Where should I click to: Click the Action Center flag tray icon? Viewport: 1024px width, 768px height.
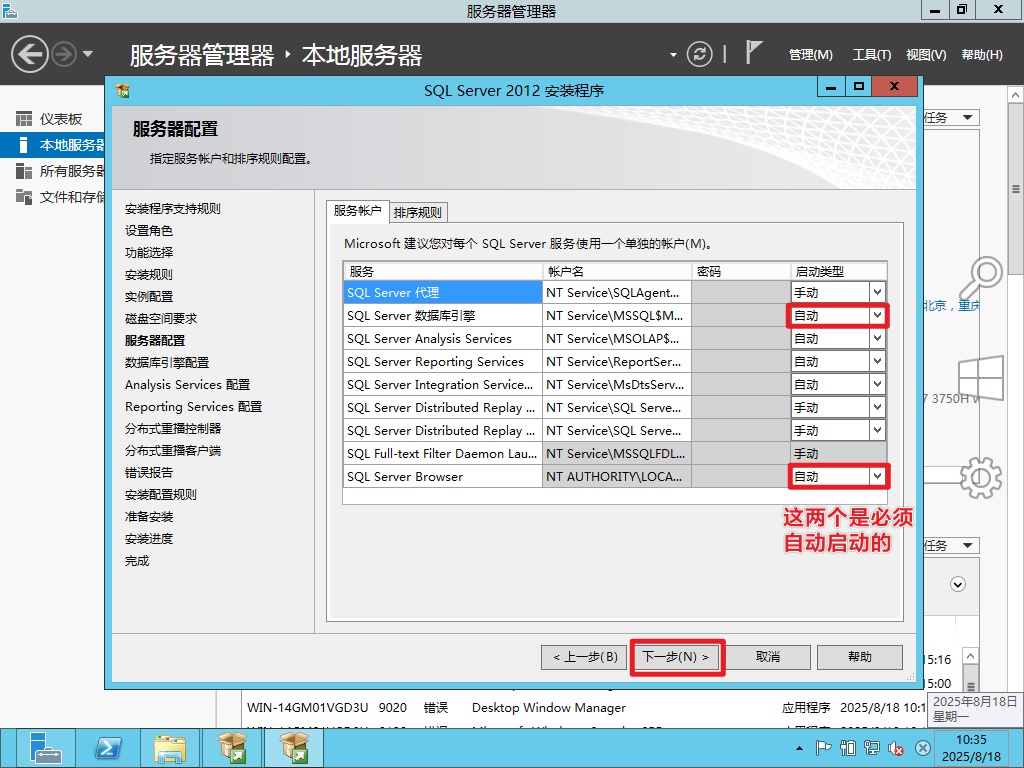tap(824, 748)
